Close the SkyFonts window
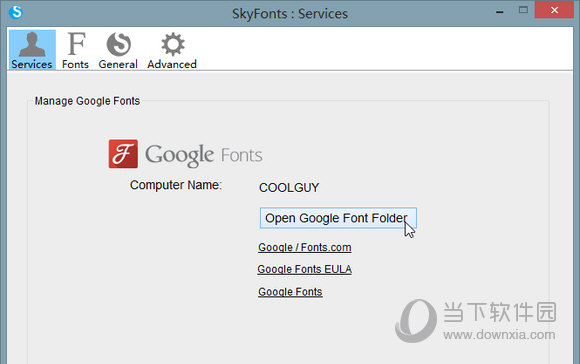This screenshot has height=364, width=580. 554,10
